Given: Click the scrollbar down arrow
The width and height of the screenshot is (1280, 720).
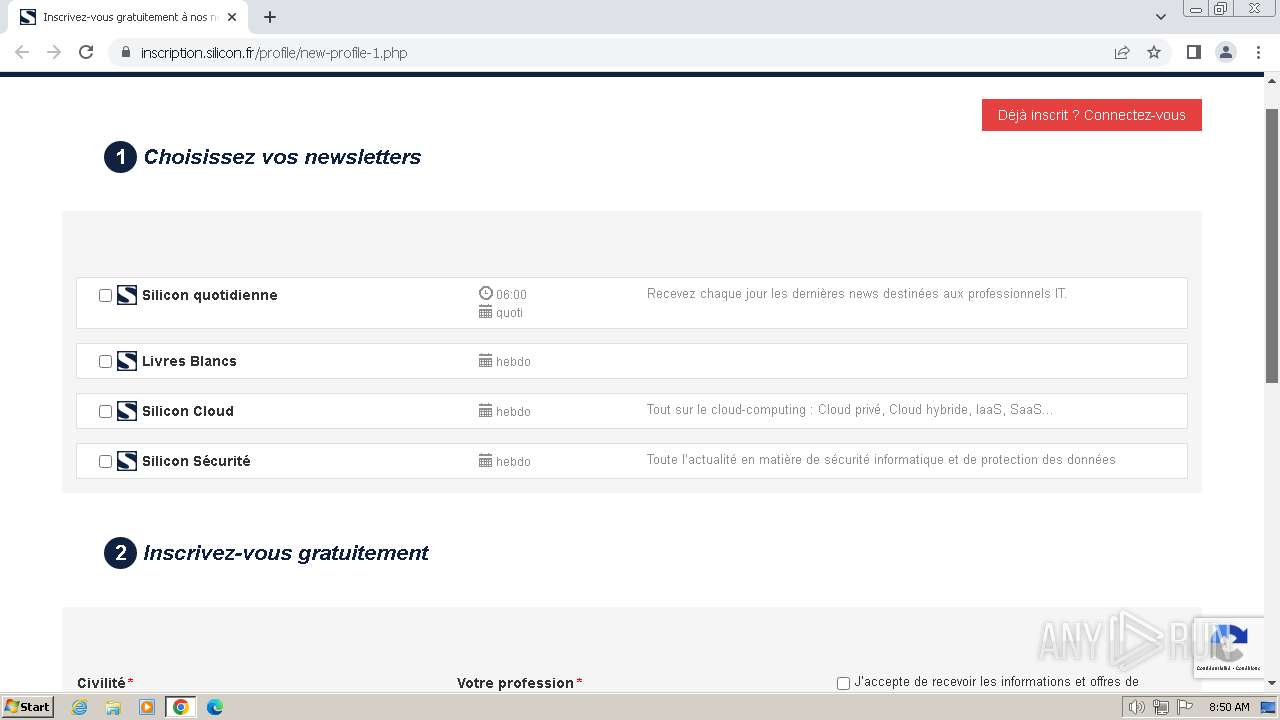Looking at the screenshot, I should (x=1272, y=683).
